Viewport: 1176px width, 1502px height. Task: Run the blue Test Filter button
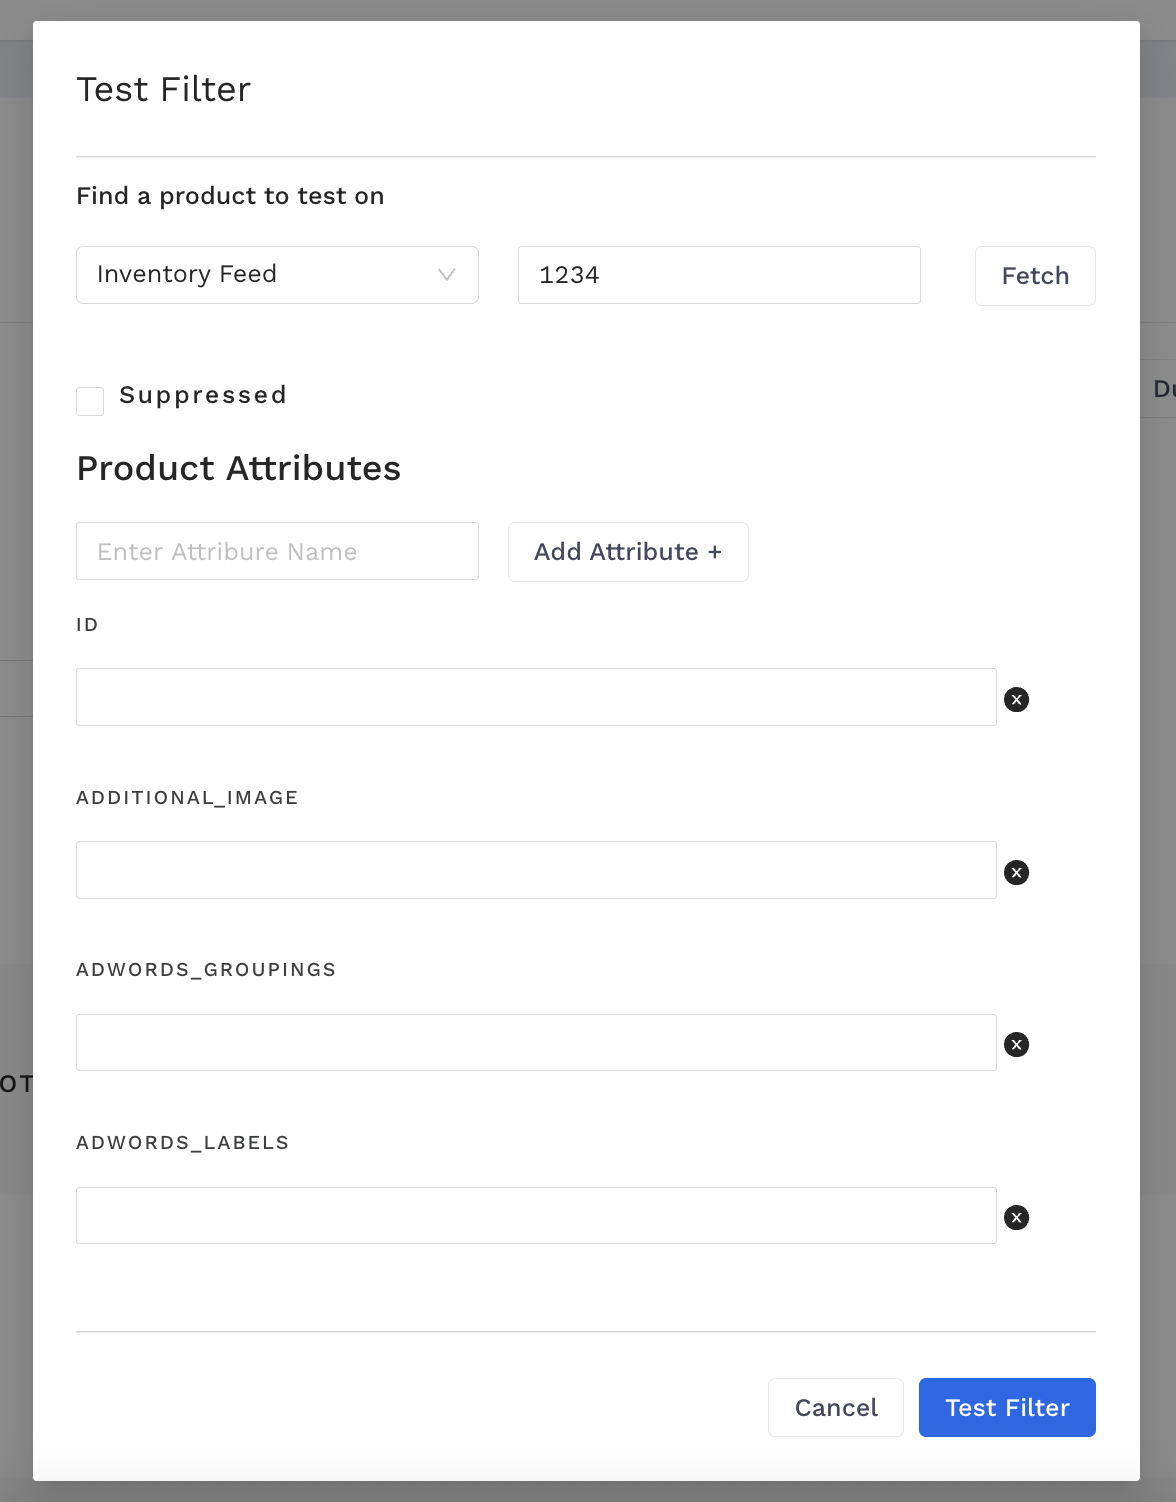1006,1407
